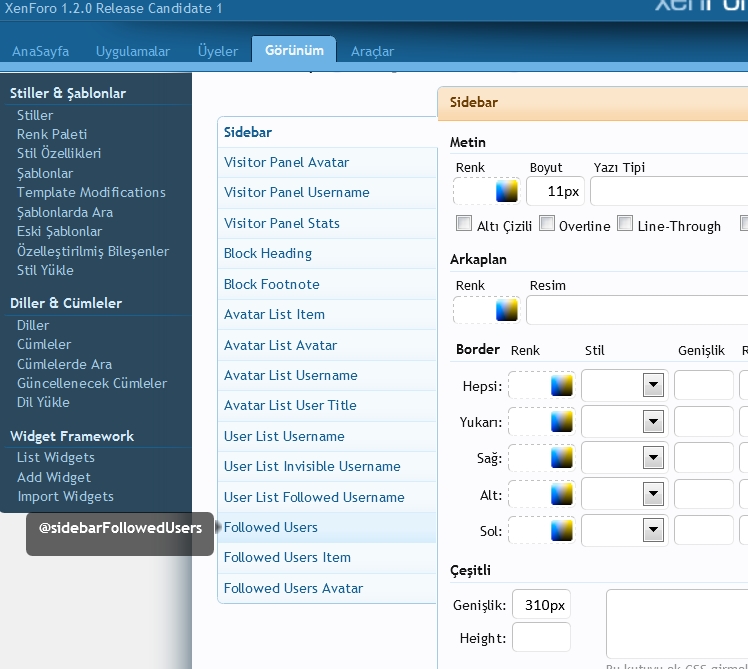Open Renk Paleti in the sidebar
The width and height of the screenshot is (748, 669).
pos(52,134)
